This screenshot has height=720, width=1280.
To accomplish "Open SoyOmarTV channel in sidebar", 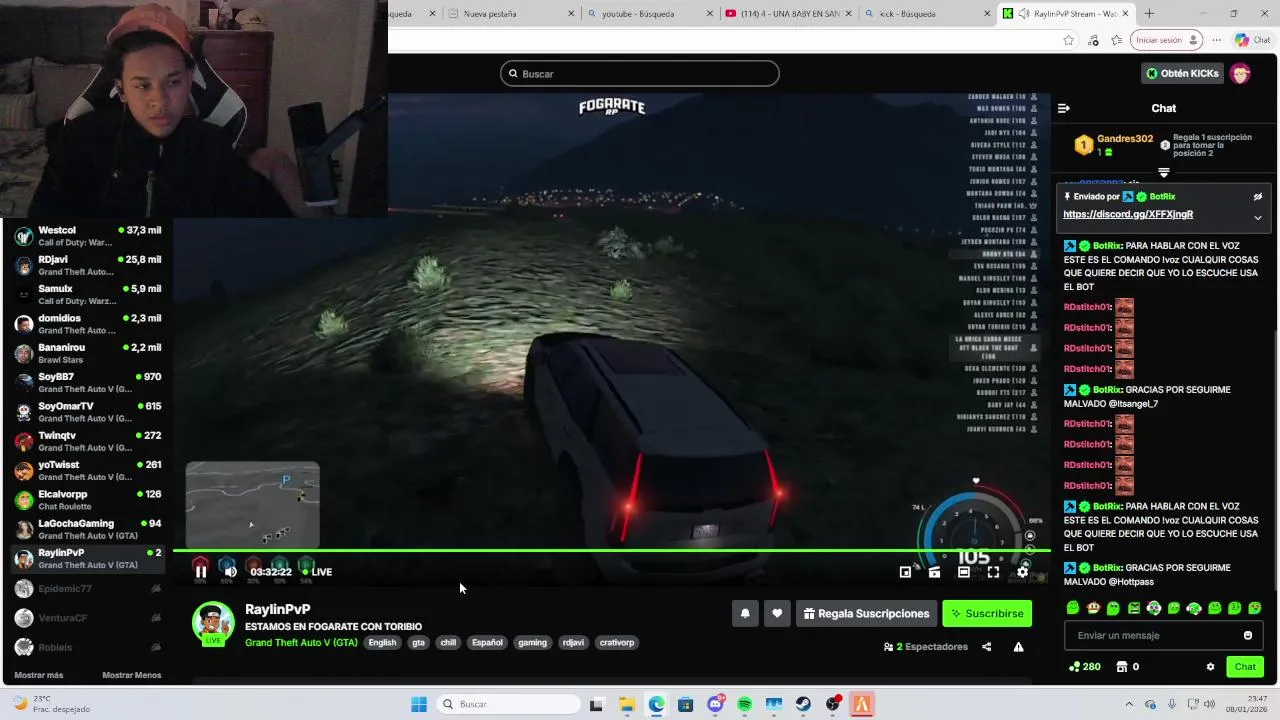I will [x=87, y=412].
